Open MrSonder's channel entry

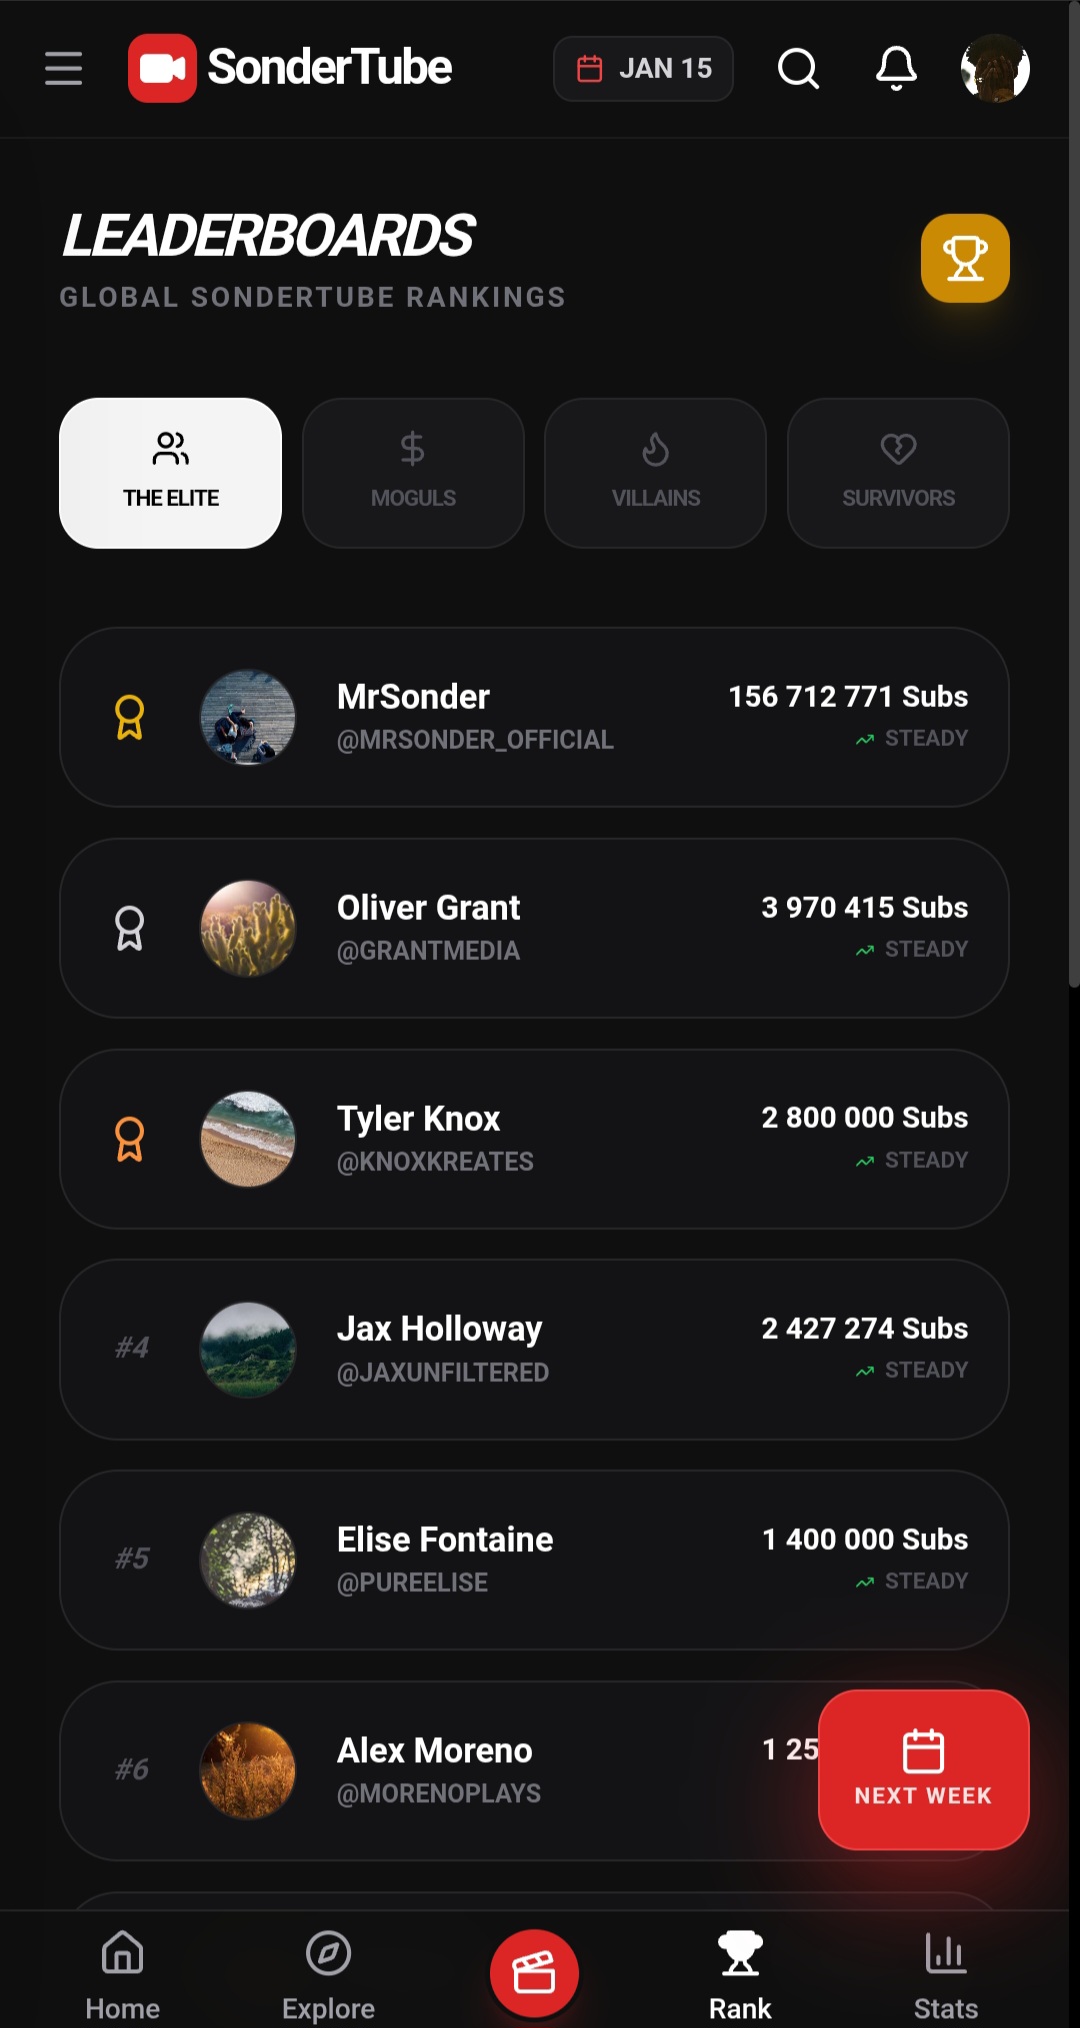534,717
